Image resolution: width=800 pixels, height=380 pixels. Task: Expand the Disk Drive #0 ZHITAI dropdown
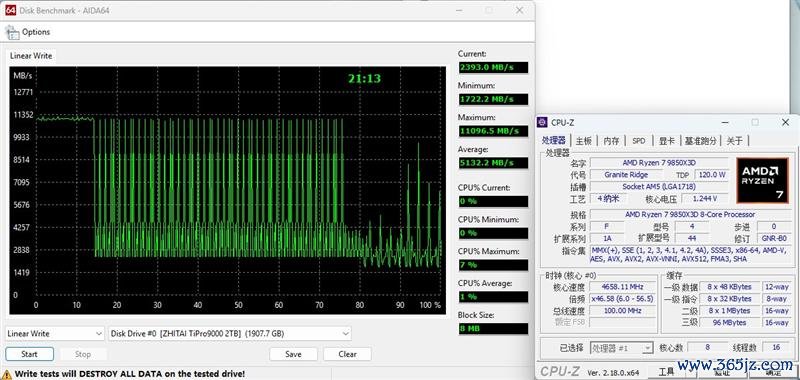click(x=230, y=334)
